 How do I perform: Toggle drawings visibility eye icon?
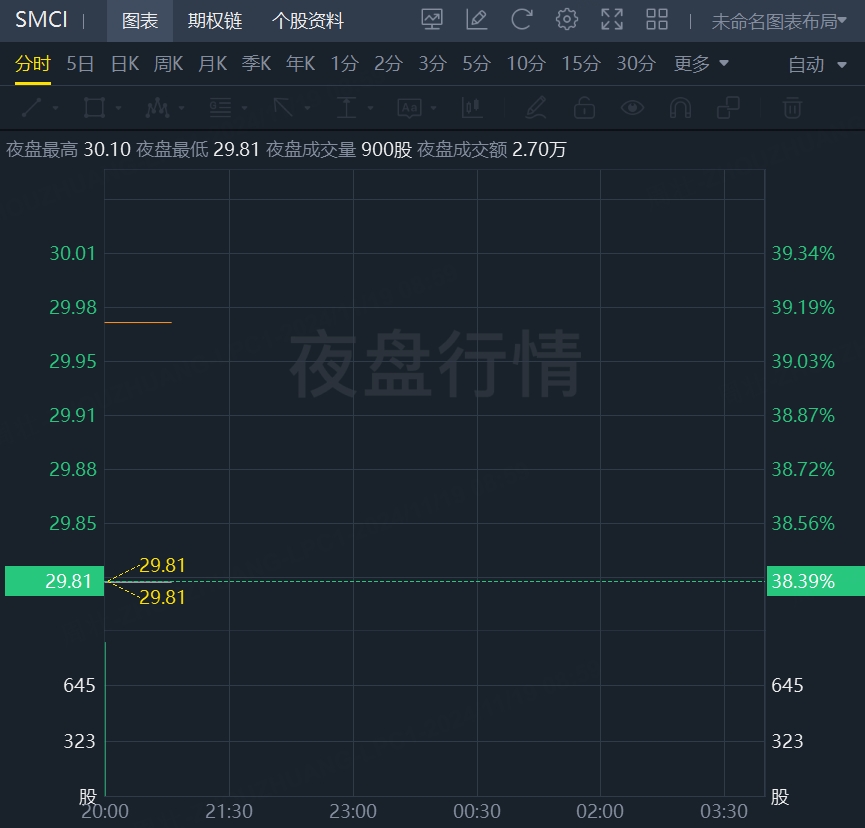[632, 108]
